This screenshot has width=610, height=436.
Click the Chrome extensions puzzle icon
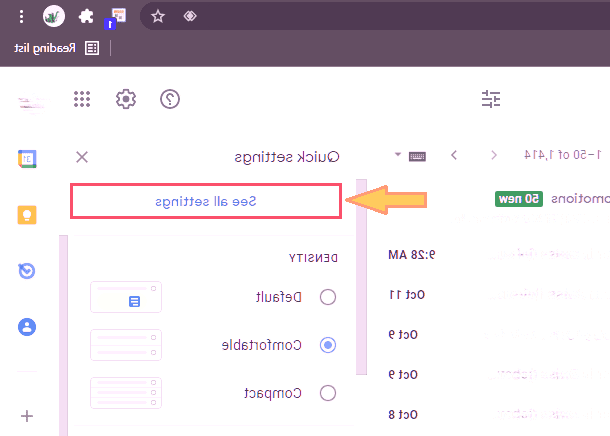[86, 16]
